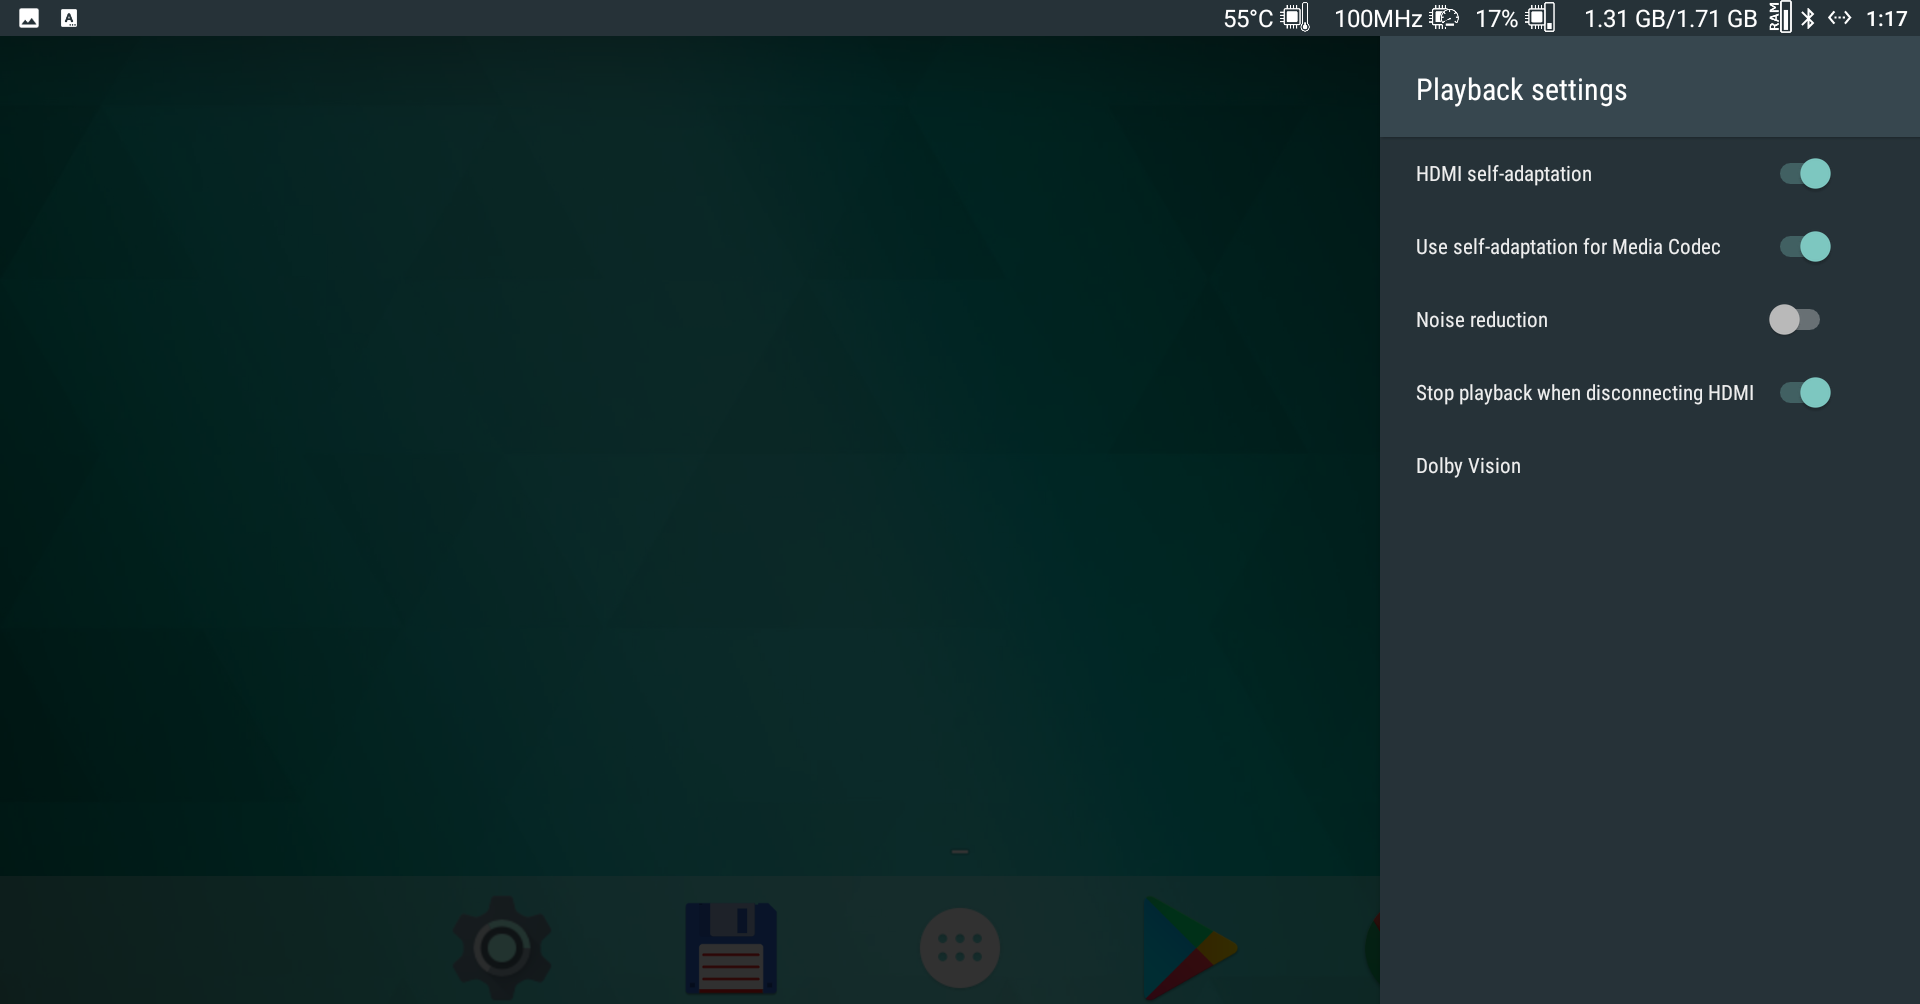Enable the Noise reduction switch
The height and width of the screenshot is (1004, 1920).
click(1794, 320)
